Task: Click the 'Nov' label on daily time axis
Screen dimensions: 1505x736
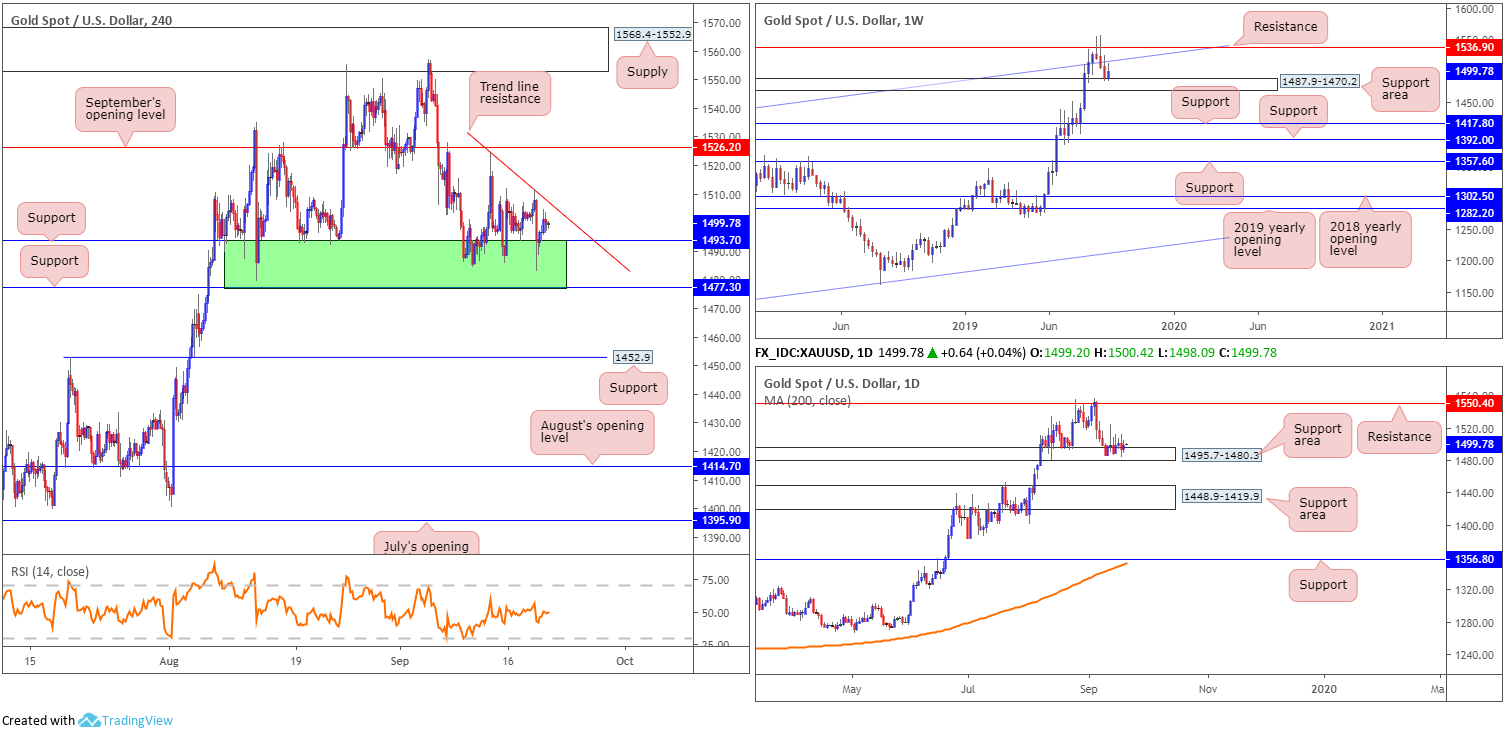Action: pos(1207,689)
